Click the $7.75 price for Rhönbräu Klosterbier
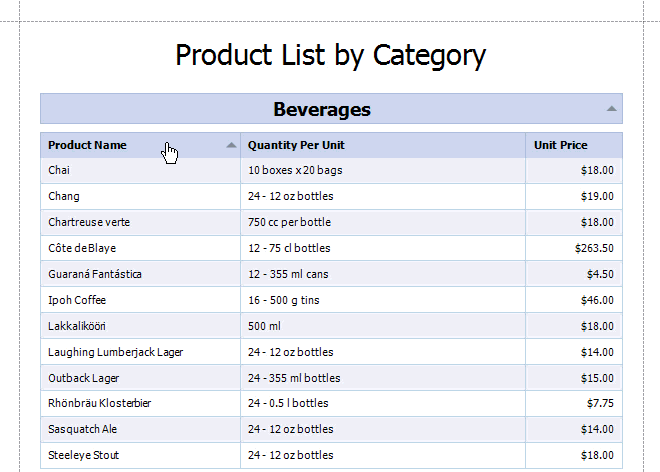The width and height of the screenshot is (660, 472). pos(599,404)
